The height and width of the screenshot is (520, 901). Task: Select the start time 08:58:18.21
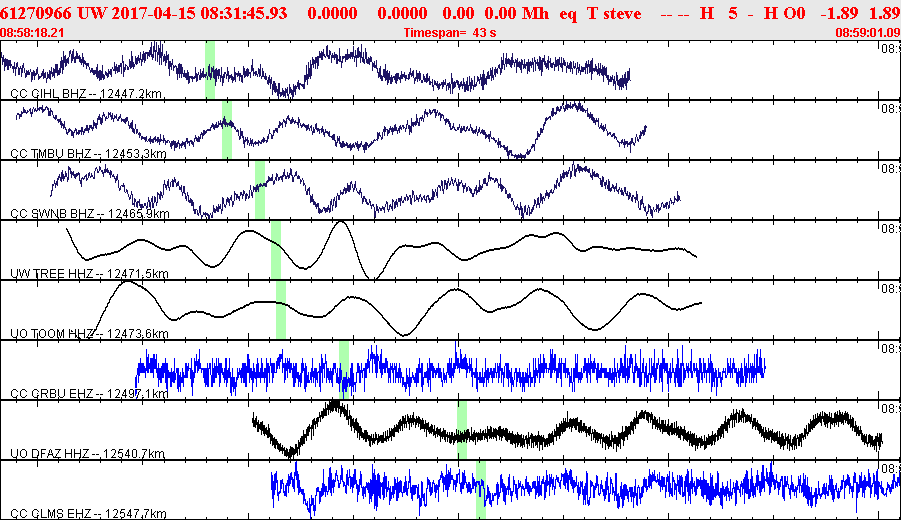(34, 33)
